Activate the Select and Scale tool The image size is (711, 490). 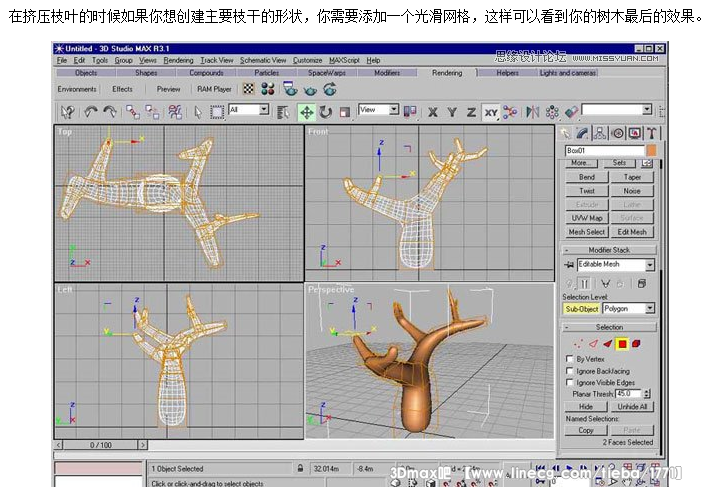pos(345,112)
